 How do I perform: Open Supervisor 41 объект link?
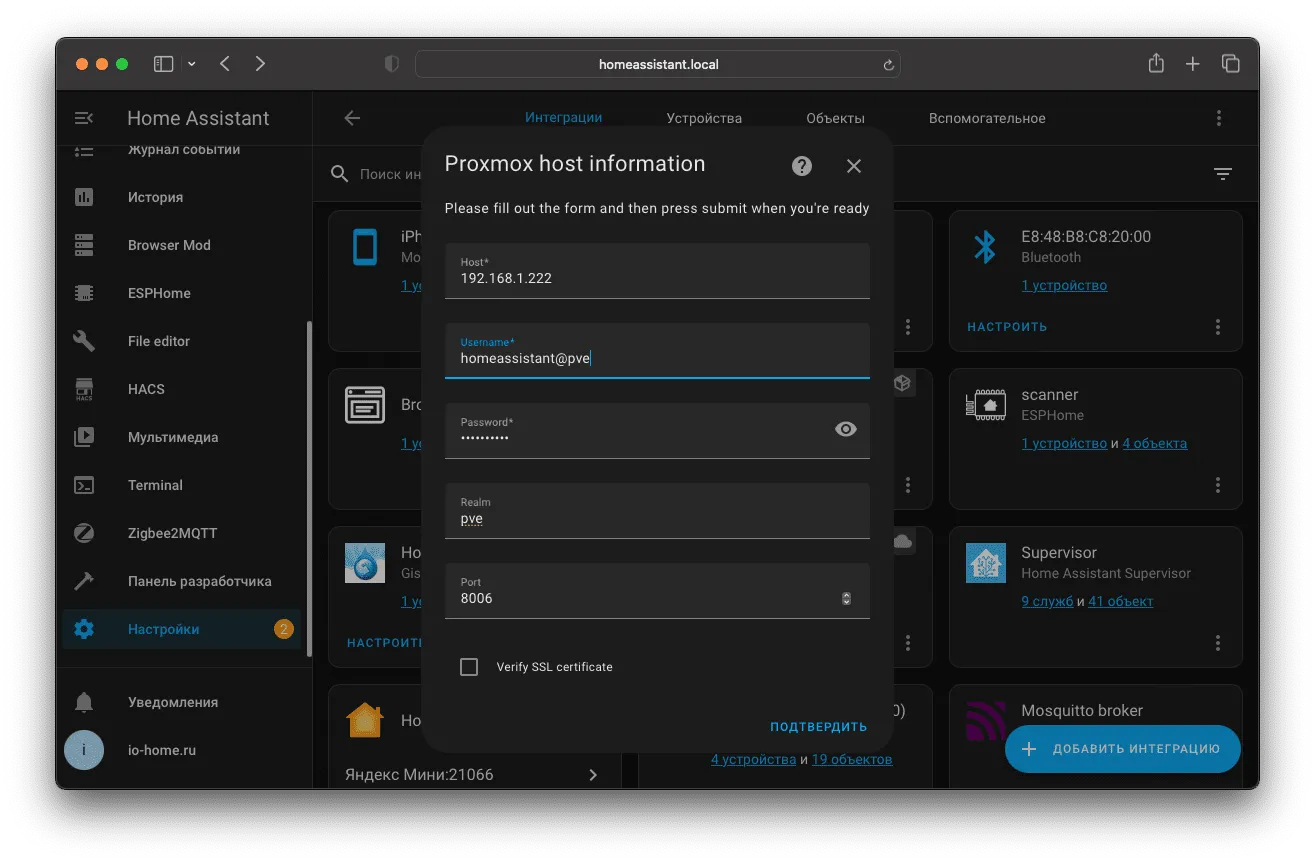pos(1121,602)
